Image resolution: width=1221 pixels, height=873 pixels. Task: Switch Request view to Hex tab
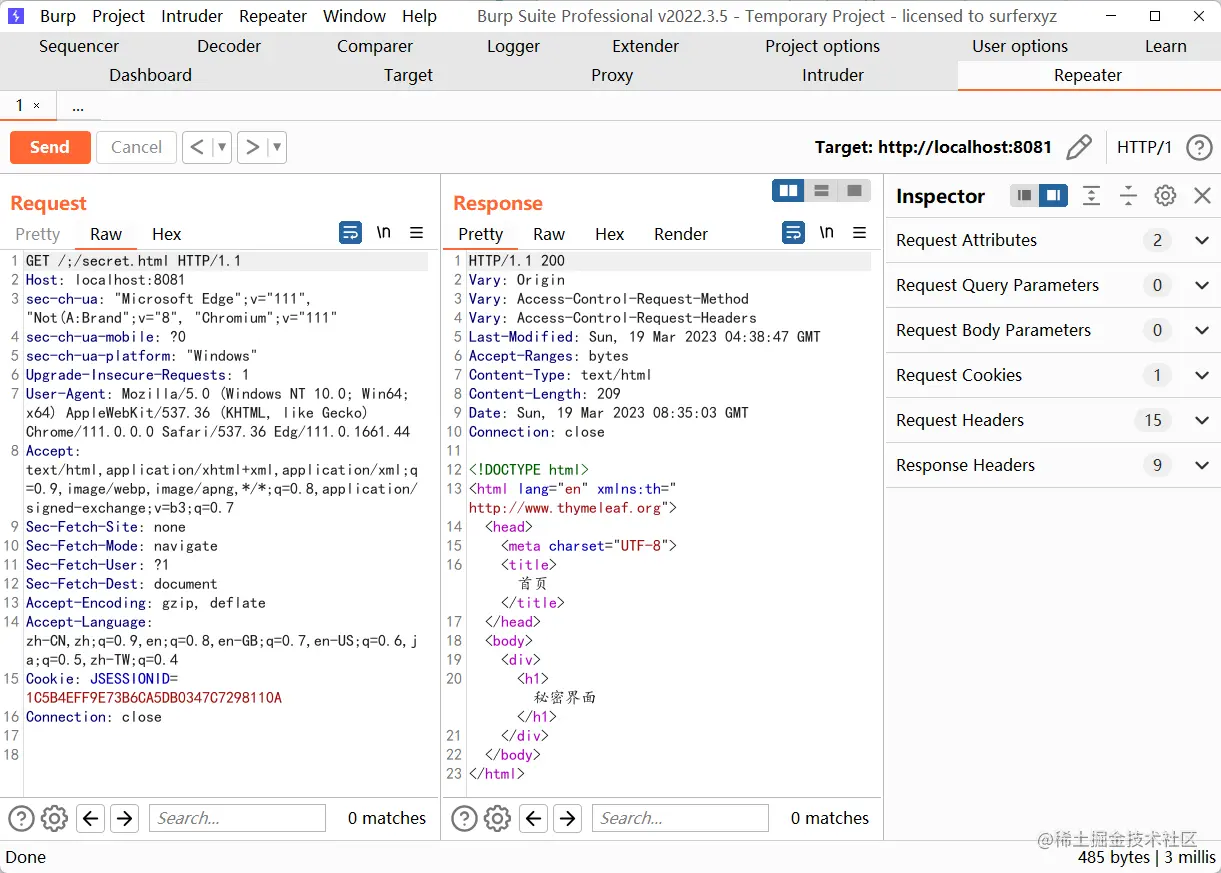[x=167, y=234]
